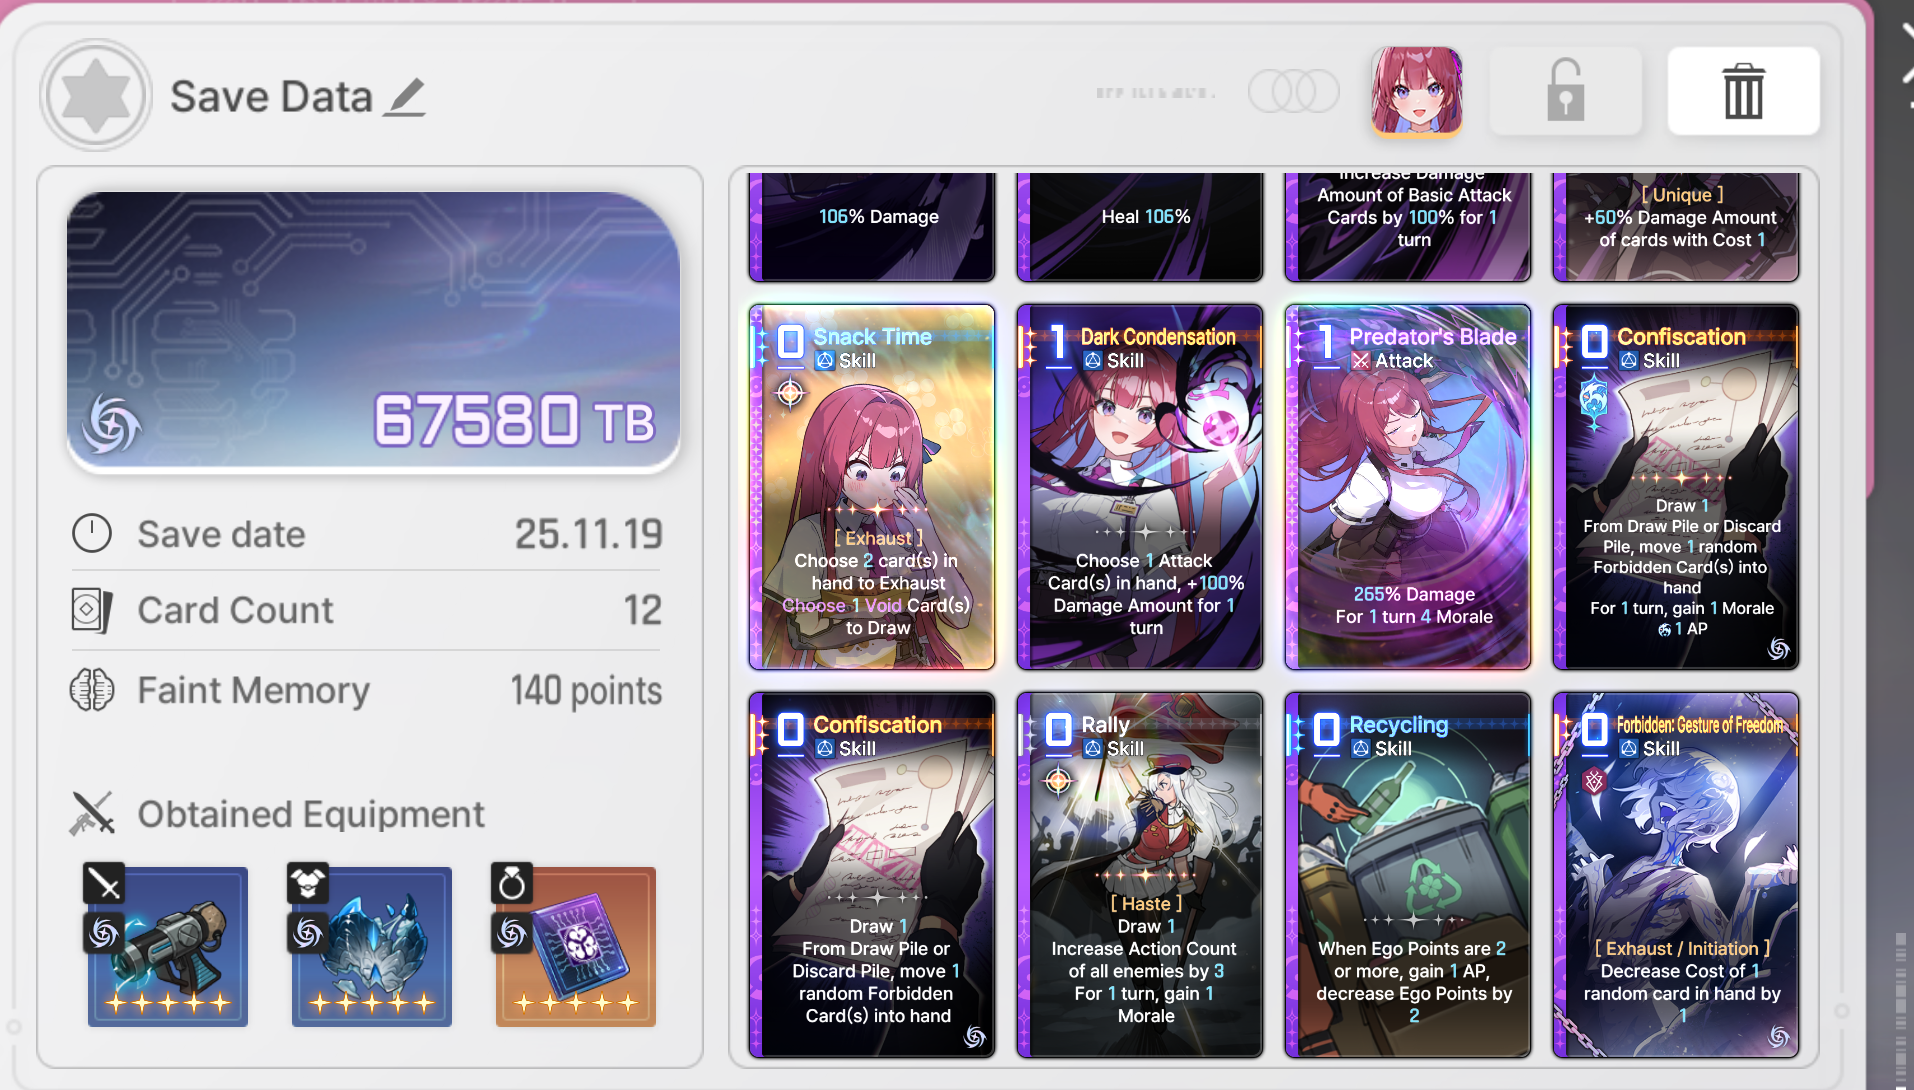Select the Recycling skill card
1914x1090 pixels.
pos(1408,875)
